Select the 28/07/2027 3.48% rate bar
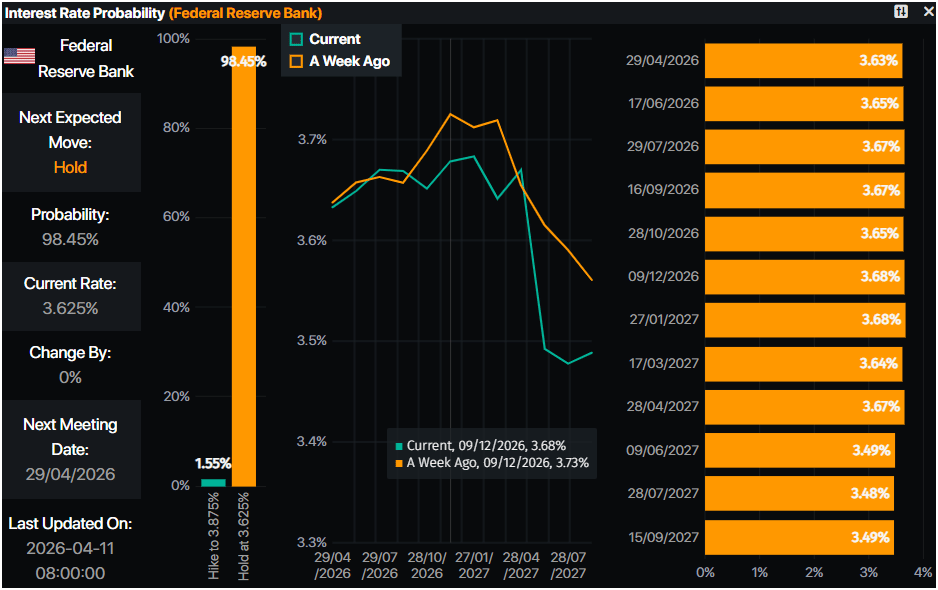938x590 pixels. coord(799,493)
